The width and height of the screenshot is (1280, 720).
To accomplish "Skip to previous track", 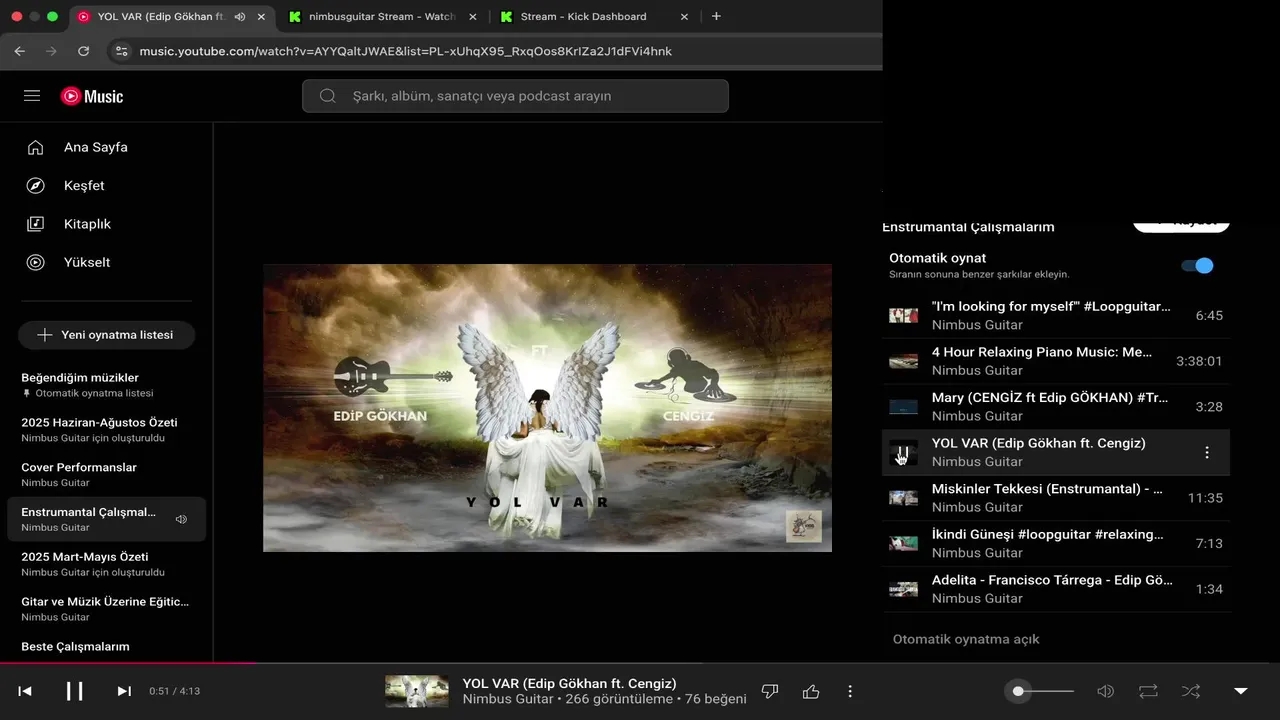I will tap(25, 691).
